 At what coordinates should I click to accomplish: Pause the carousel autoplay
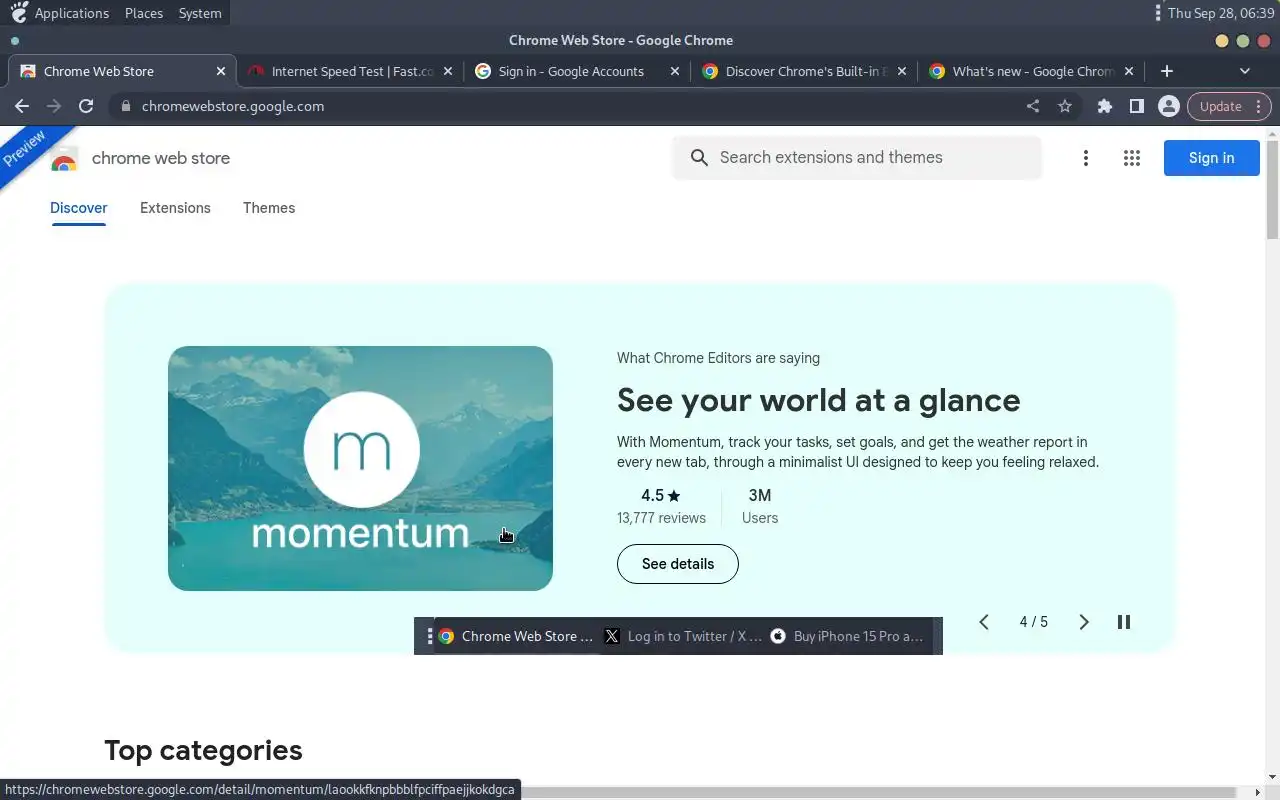point(1124,622)
